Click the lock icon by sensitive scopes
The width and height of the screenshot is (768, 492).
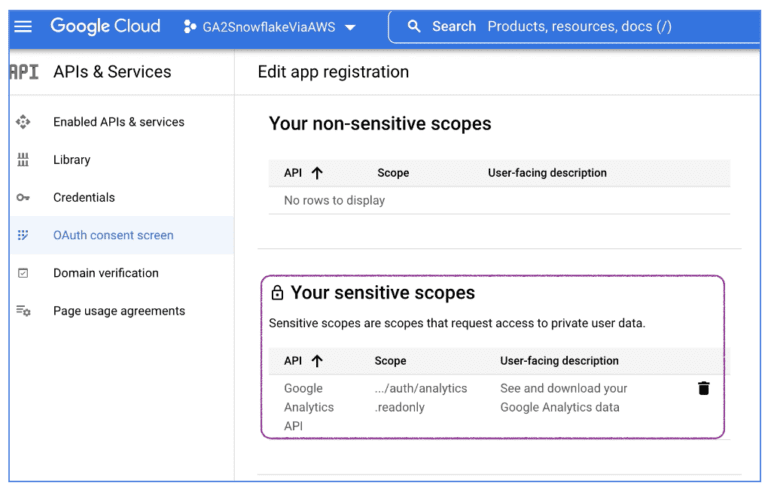tap(277, 293)
